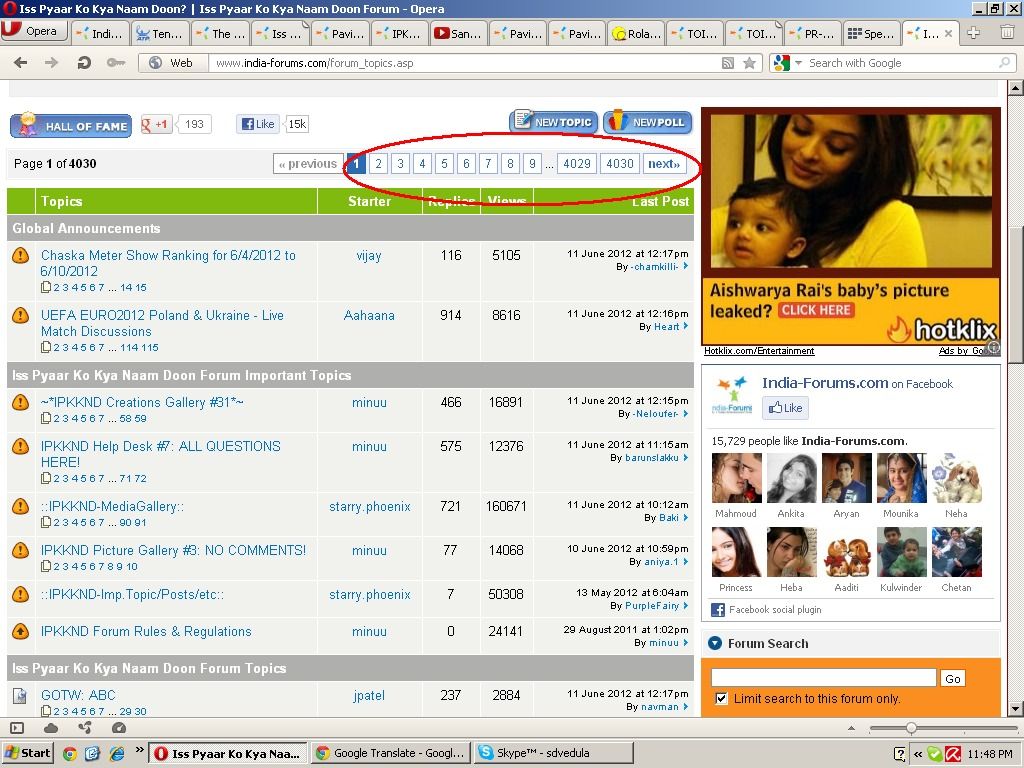Add a new tab with plus icon
1024x768 pixels.
(x=973, y=33)
